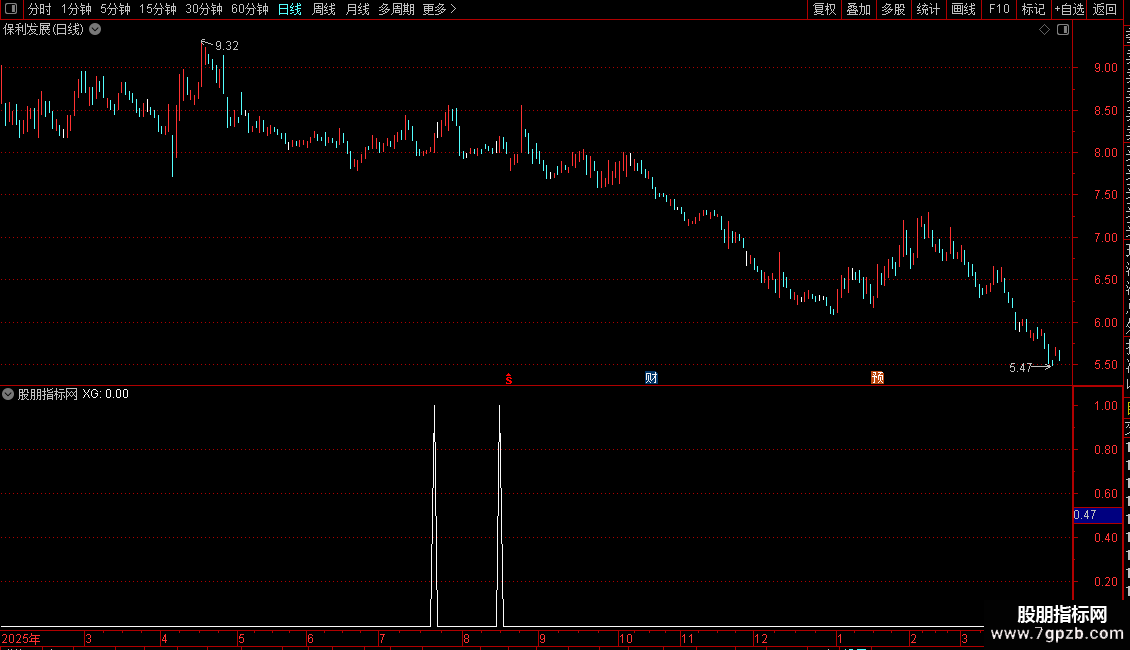1130x650 pixels.
Task: Open the 画线 drawing tools
Action: tap(964, 9)
